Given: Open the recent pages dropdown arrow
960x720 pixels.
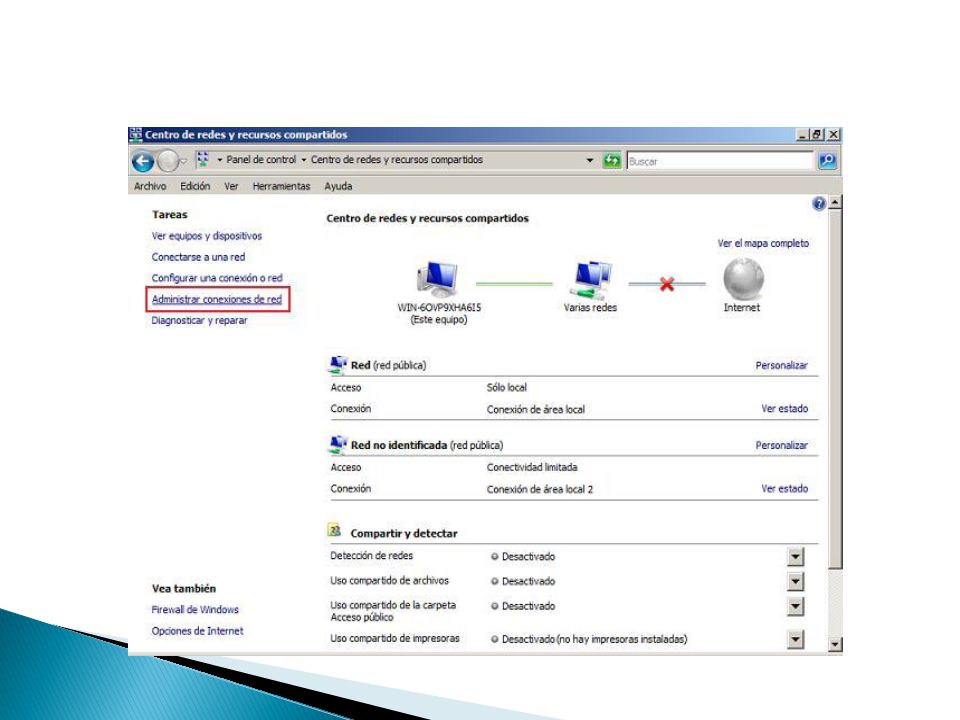Looking at the screenshot, I should [x=183, y=162].
